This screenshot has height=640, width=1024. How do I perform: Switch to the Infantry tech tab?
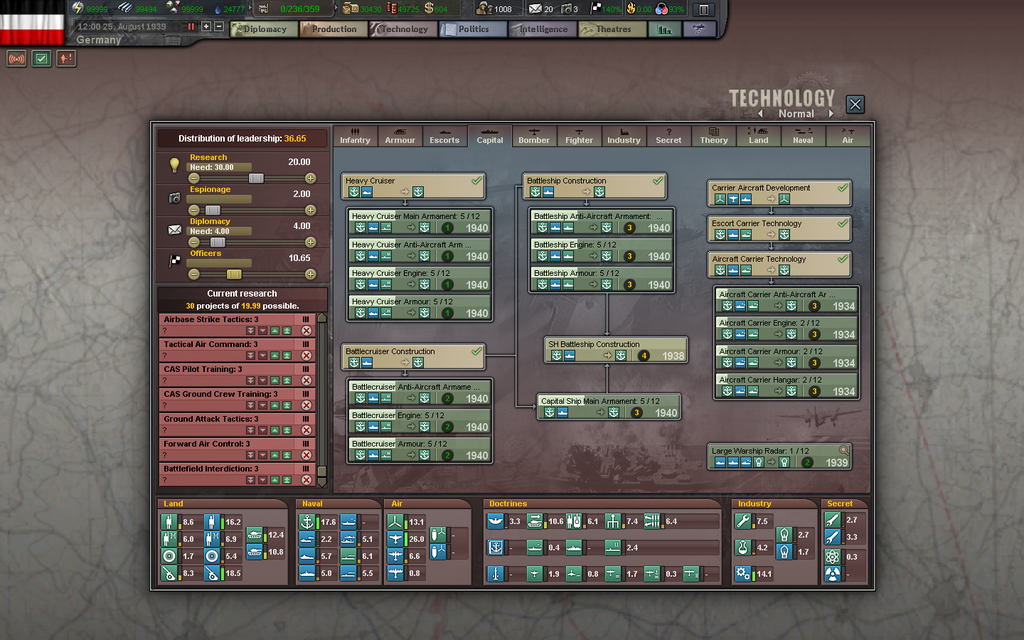click(x=355, y=136)
